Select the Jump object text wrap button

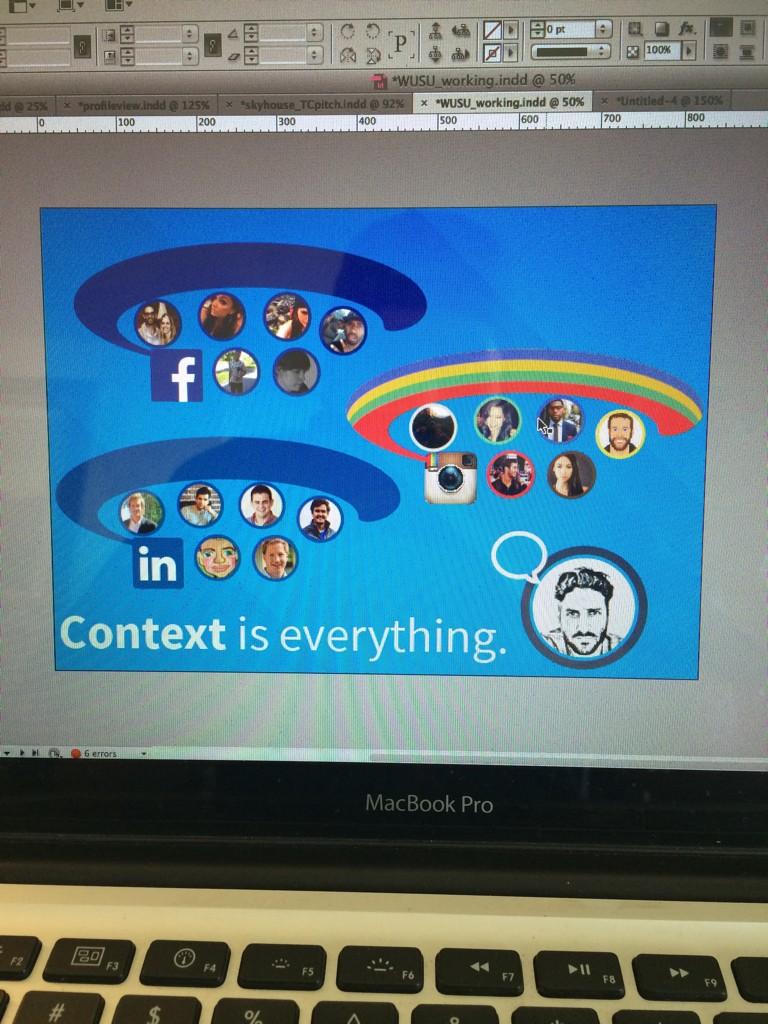pyautogui.click(x=746, y=51)
